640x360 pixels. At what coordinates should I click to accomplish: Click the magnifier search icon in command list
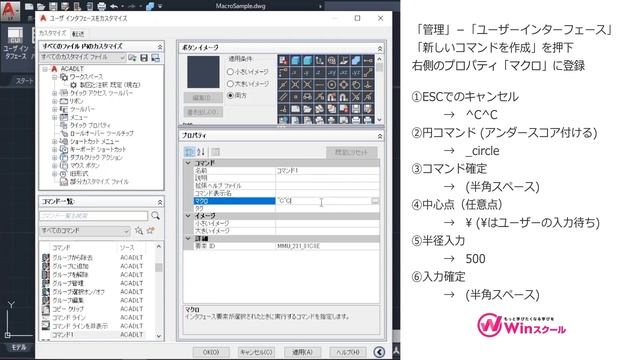tap(156, 216)
